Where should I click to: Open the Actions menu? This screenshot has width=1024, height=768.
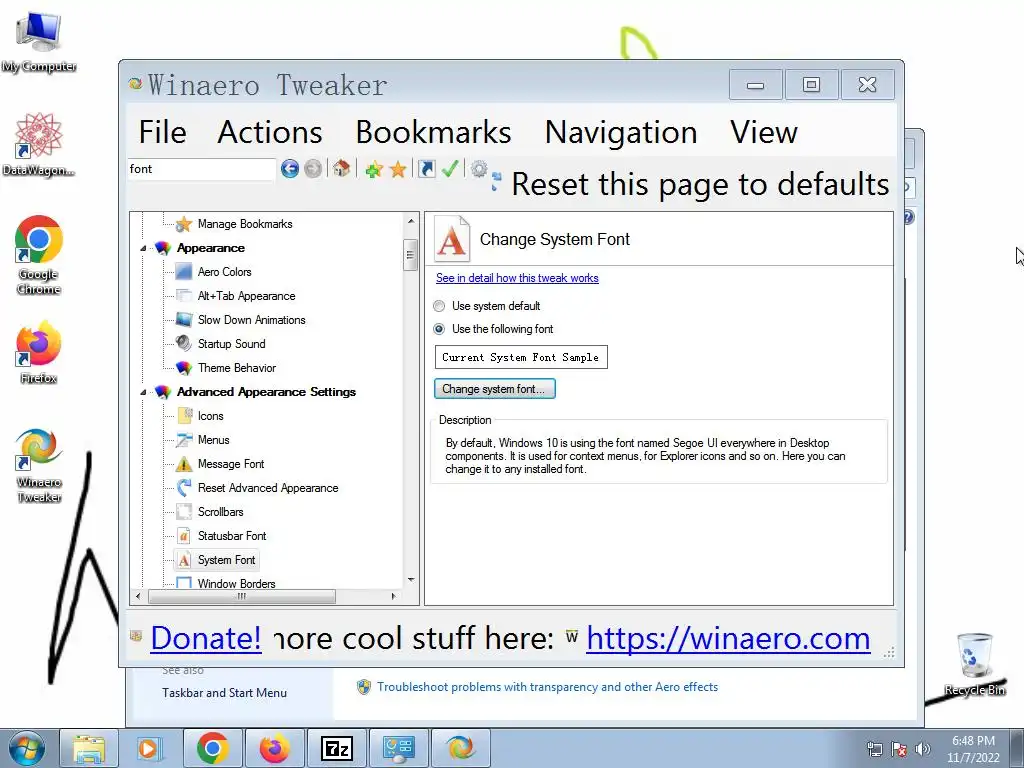(270, 132)
